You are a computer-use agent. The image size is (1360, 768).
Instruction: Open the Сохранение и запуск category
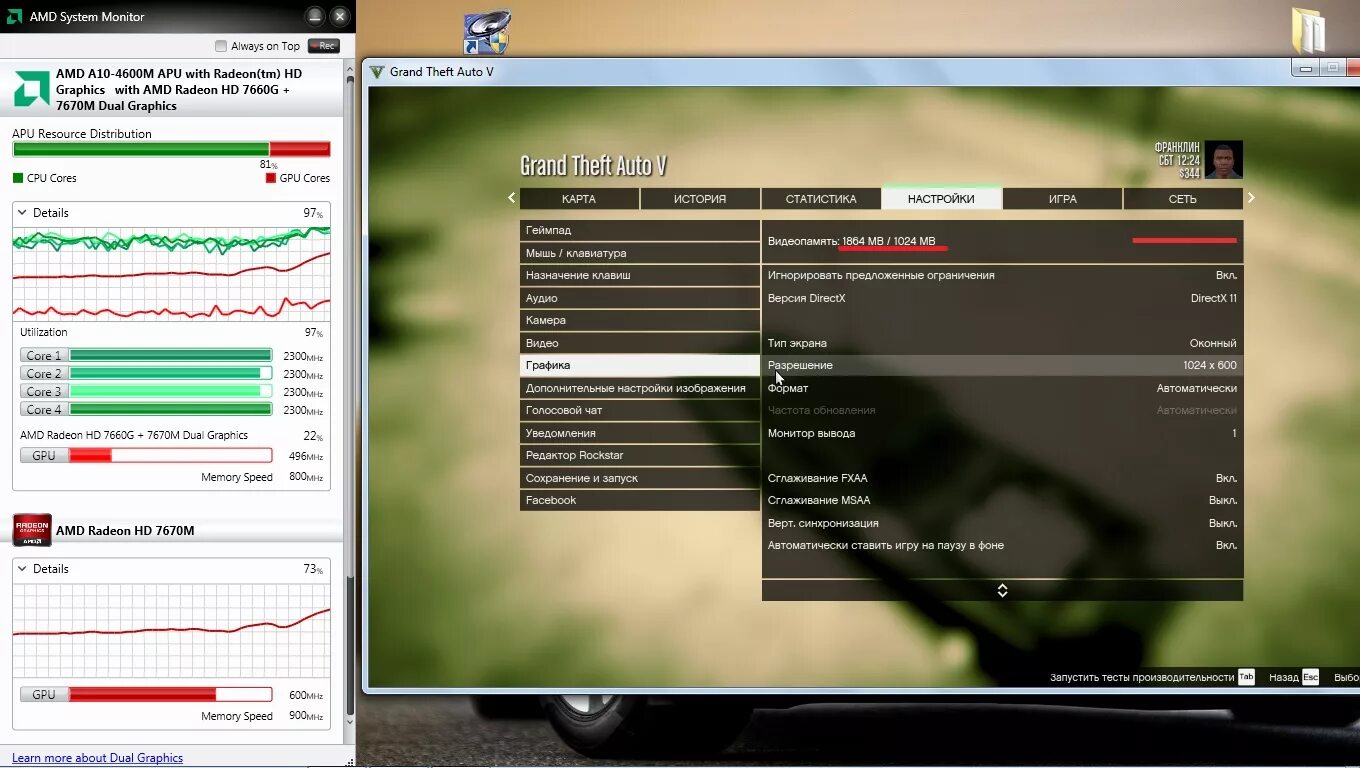[x=640, y=478]
